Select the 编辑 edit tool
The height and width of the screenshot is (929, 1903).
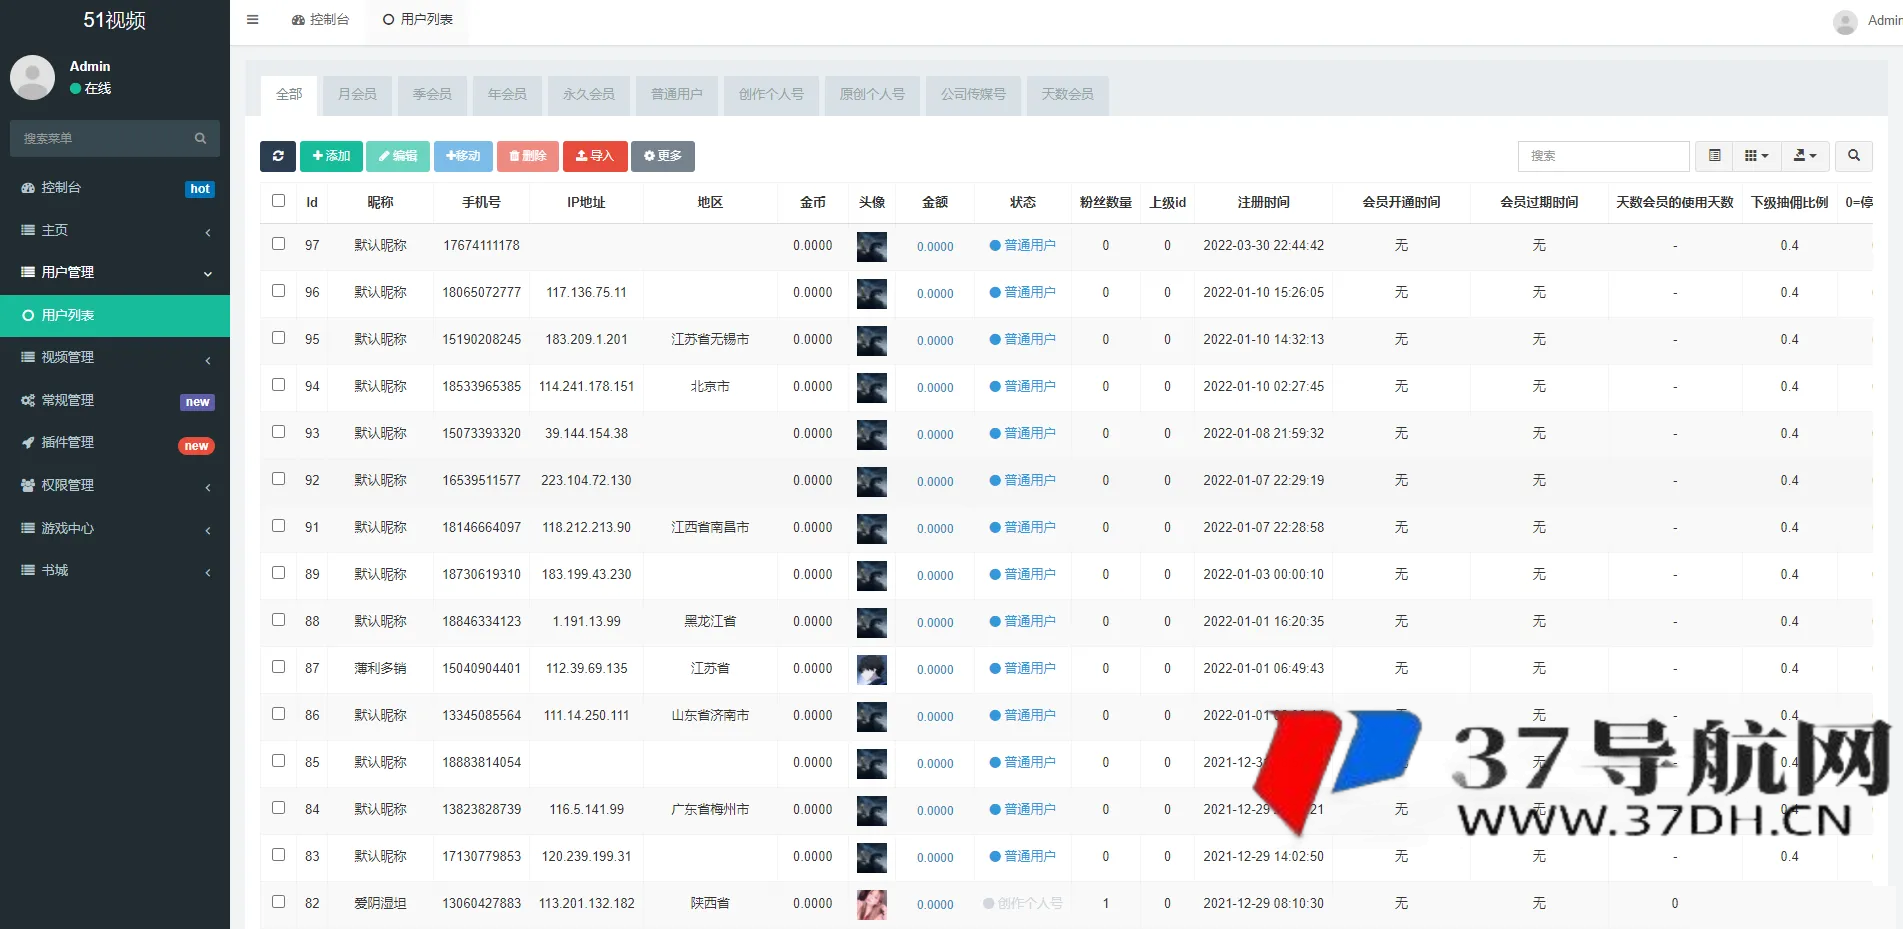coord(398,156)
